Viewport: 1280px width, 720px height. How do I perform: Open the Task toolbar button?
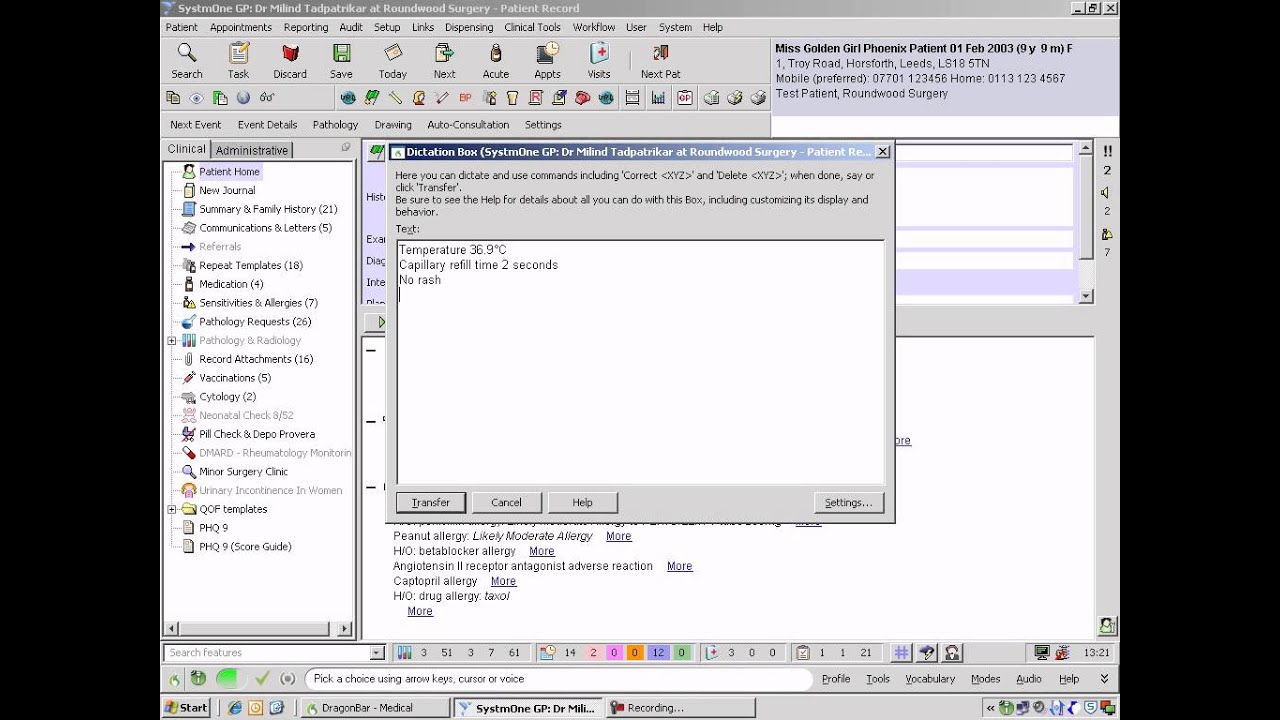coord(238,61)
